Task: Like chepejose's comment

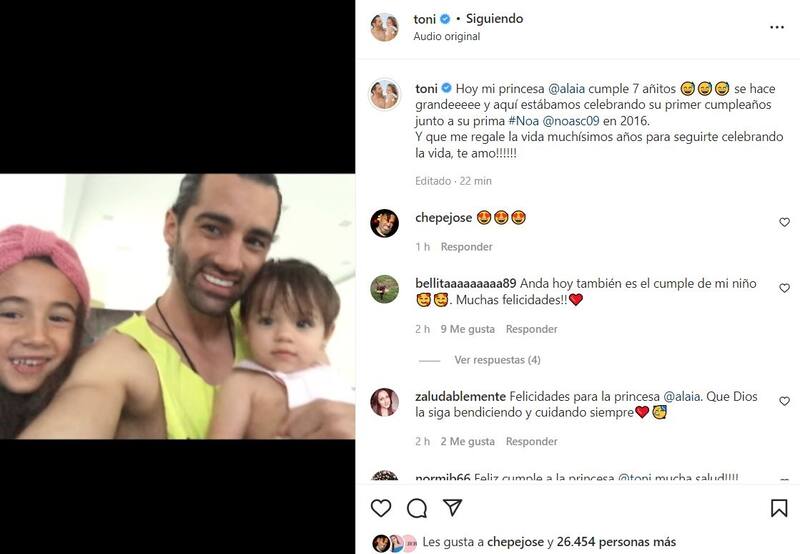Action: pos(784,222)
